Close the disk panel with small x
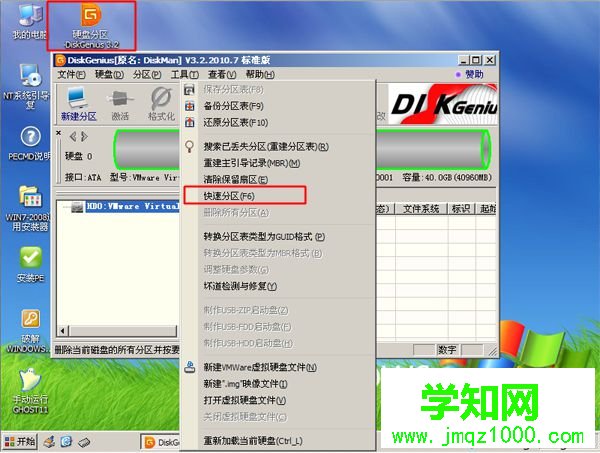 pos(59,133)
